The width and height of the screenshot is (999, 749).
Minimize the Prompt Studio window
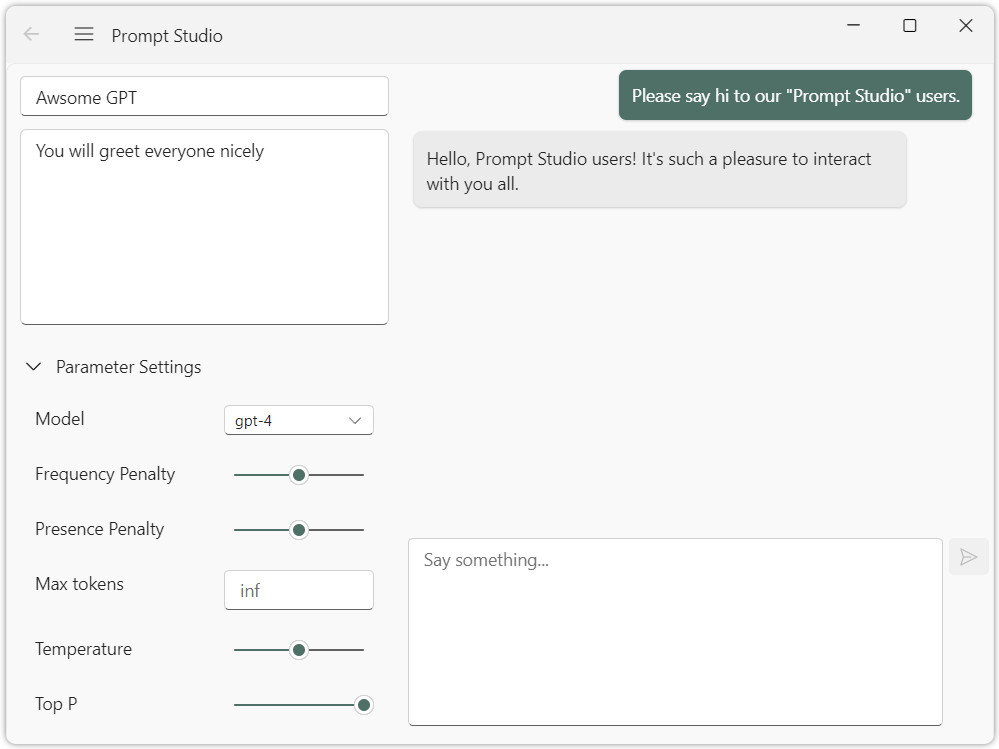pyautogui.click(x=854, y=26)
